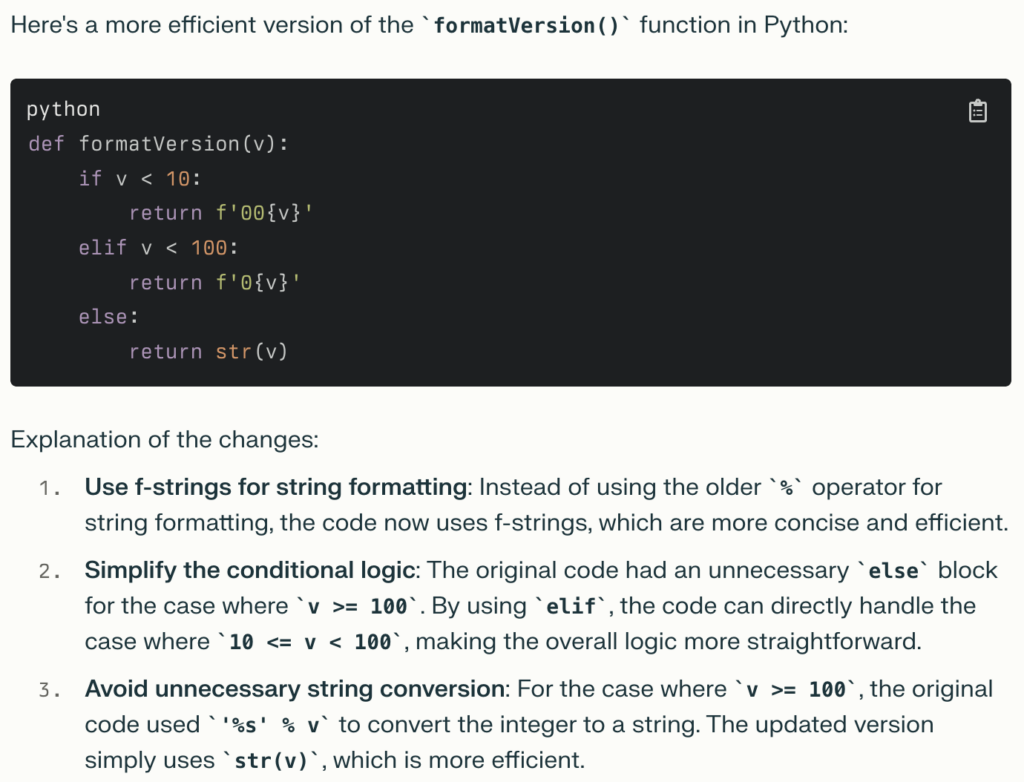This screenshot has height=782, width=1024.
Task: Click the 'elif v < 100:' code line
Action: (159, 248)
